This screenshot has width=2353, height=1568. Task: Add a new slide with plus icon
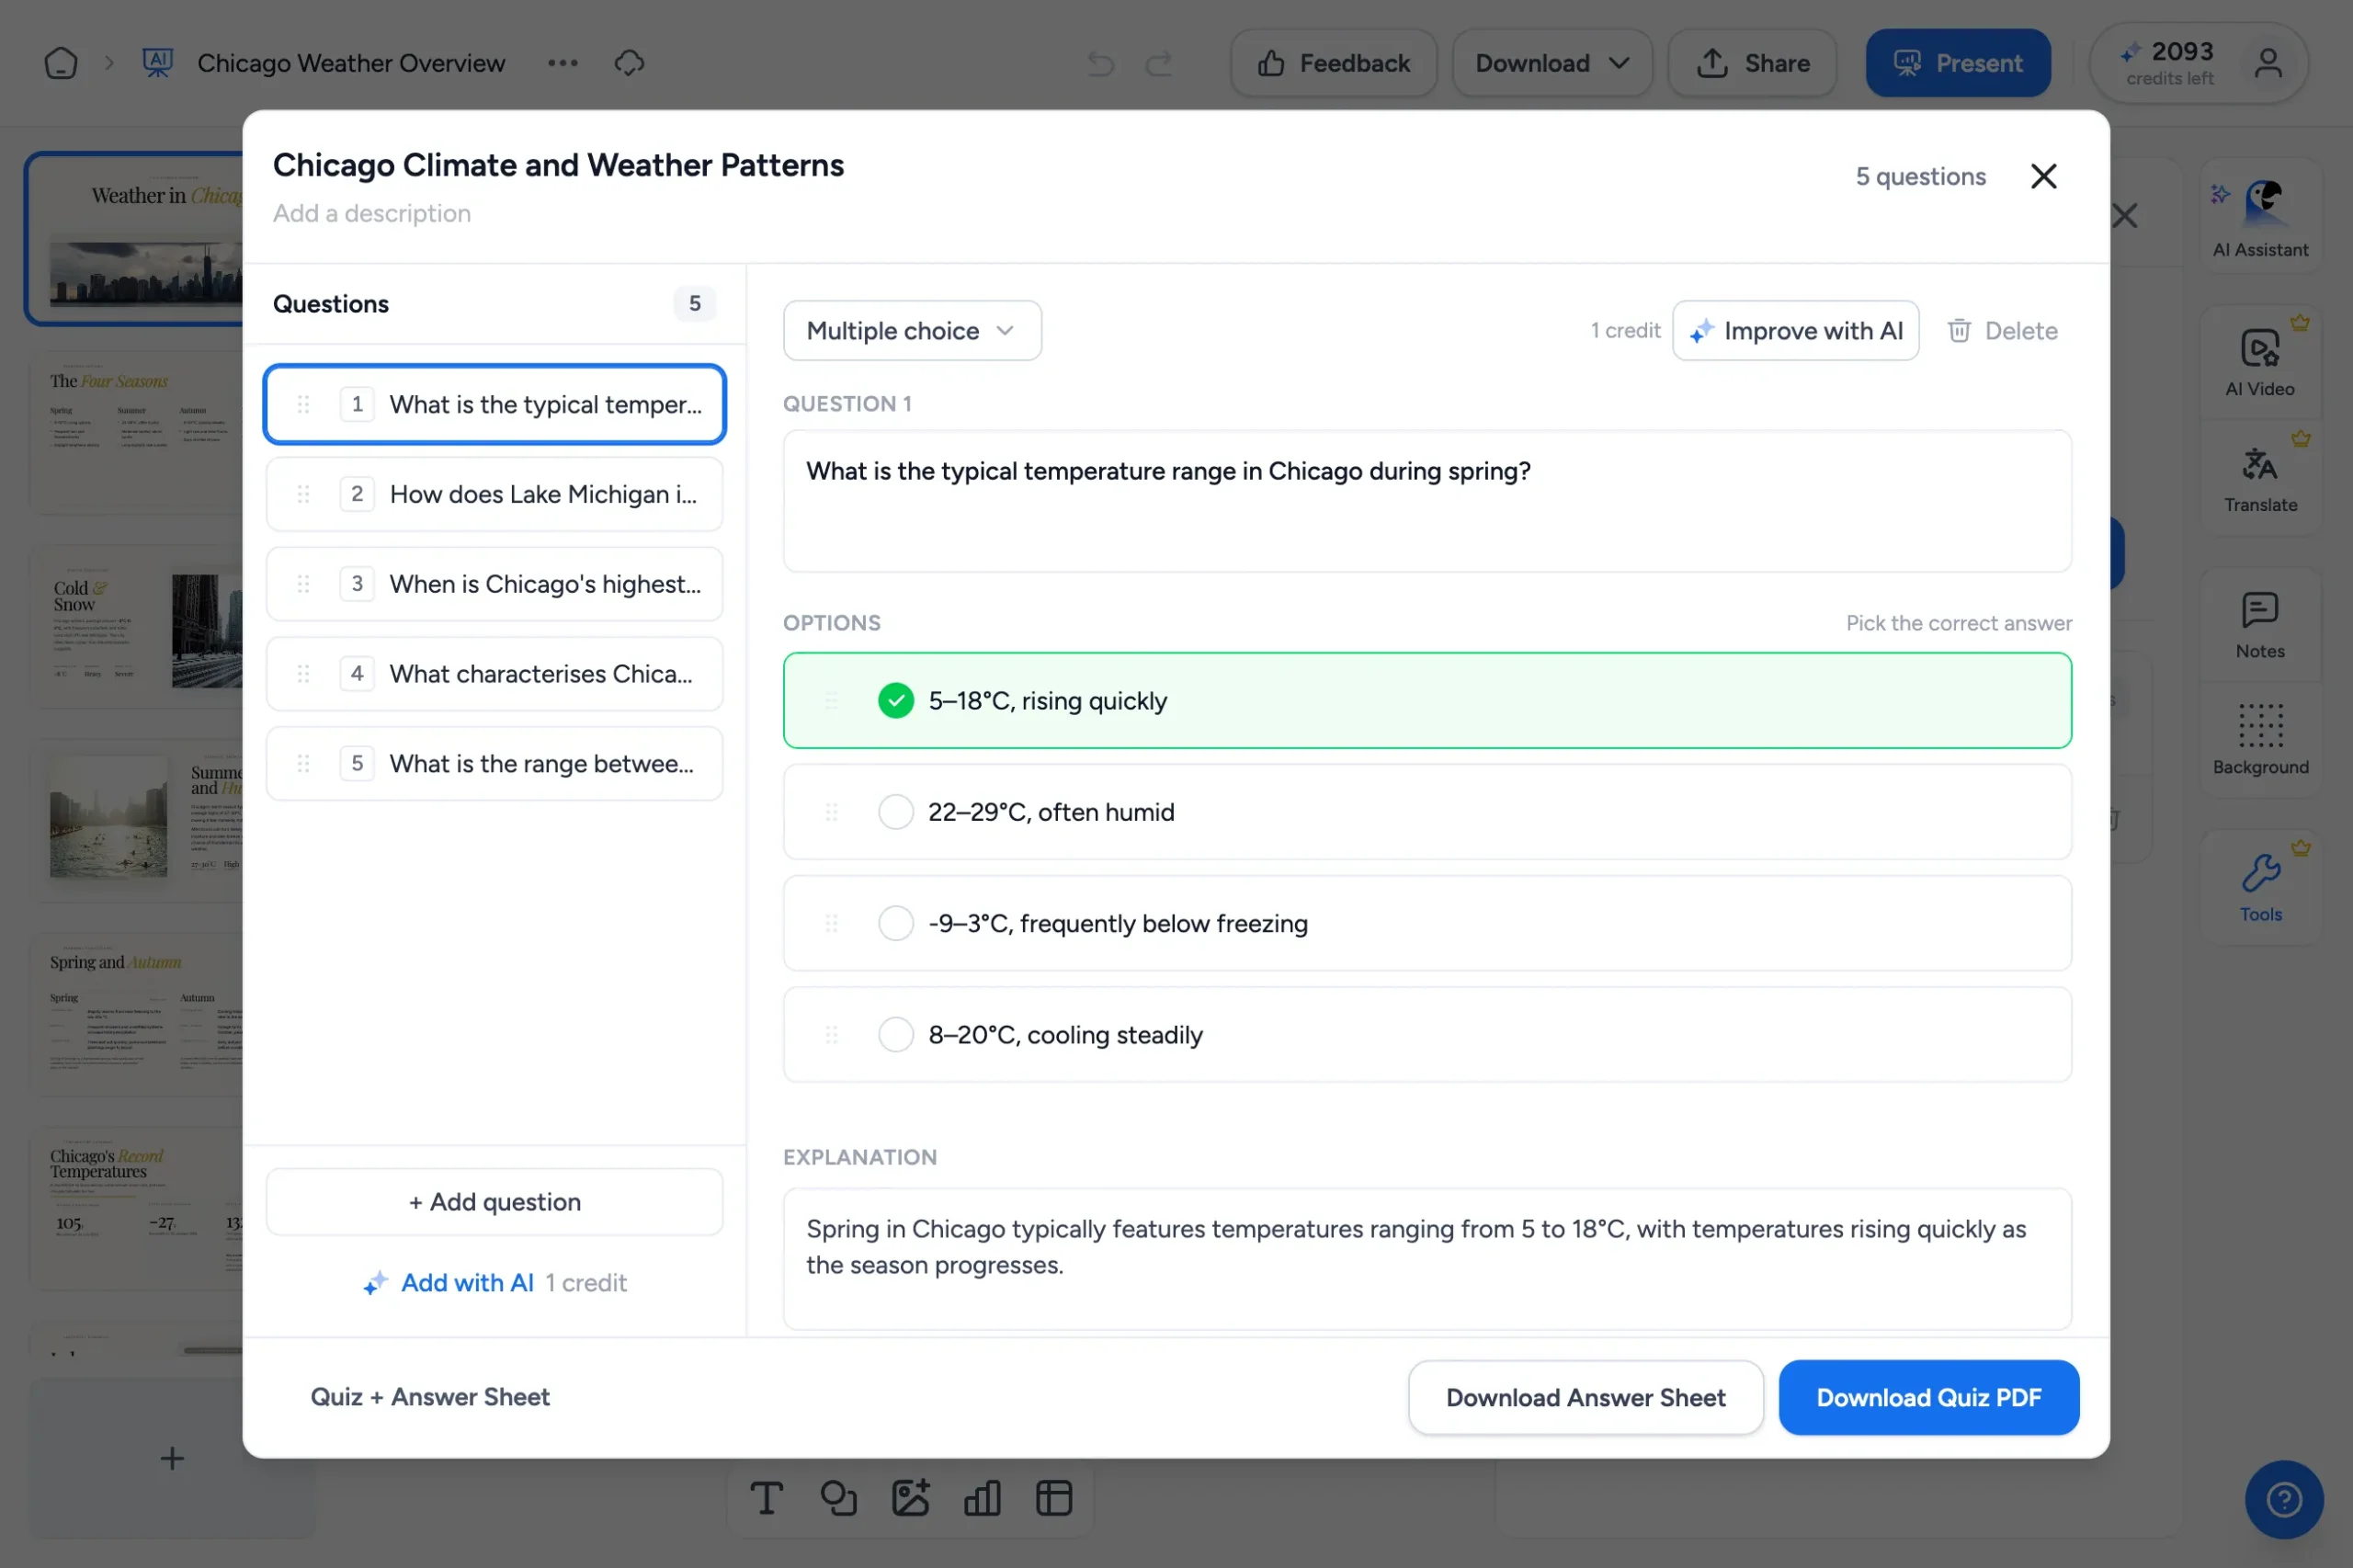[172, 1458]
